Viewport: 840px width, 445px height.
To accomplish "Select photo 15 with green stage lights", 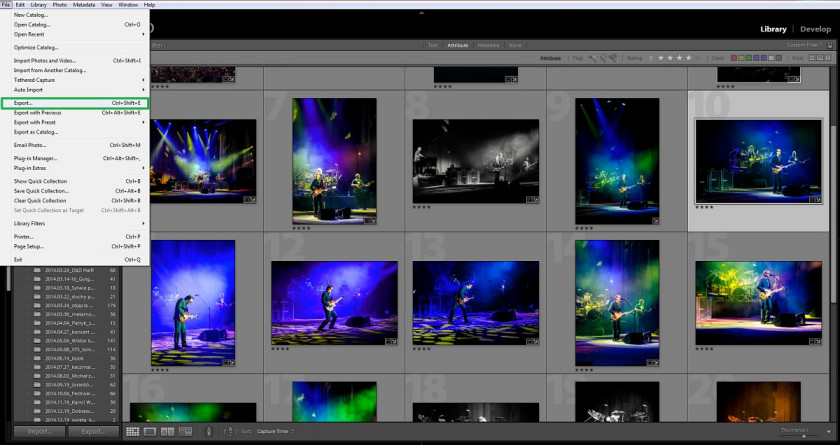I will point(758,303).
